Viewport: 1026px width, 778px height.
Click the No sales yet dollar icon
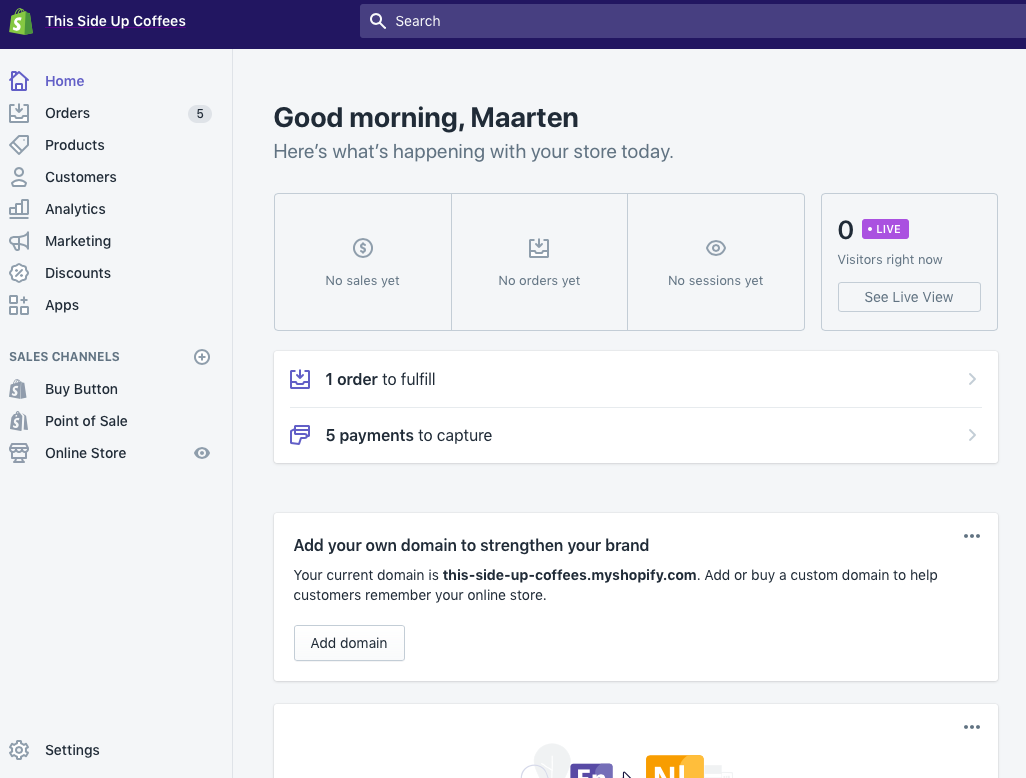pos(363,248)
